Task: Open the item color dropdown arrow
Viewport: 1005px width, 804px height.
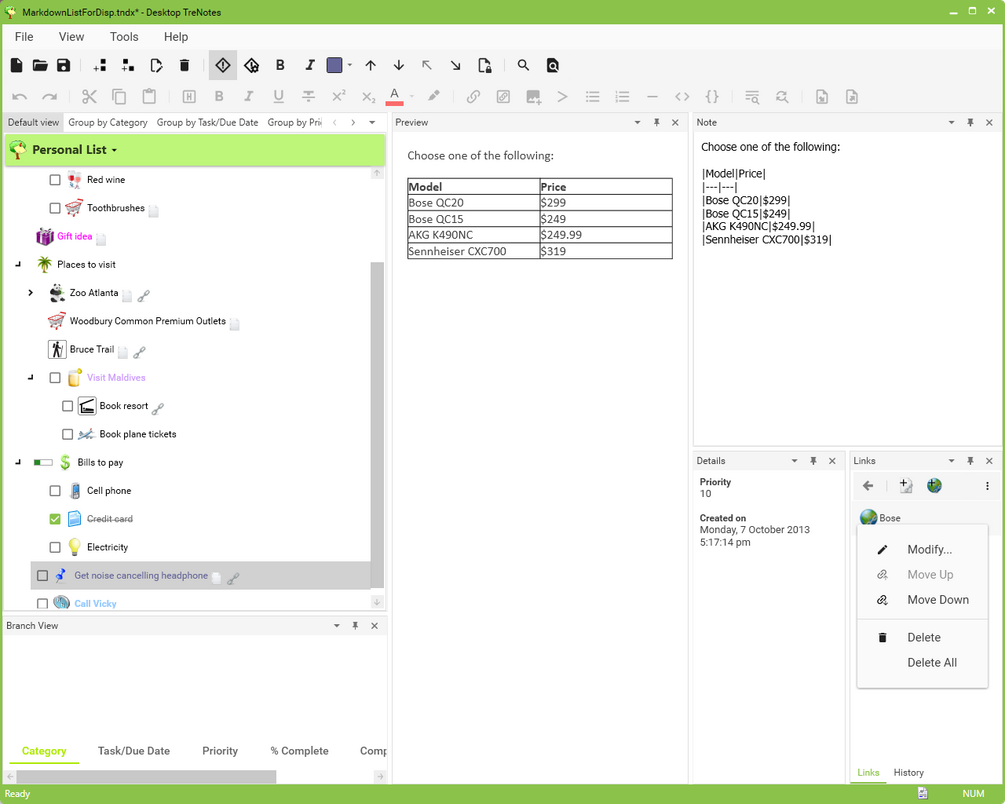Action: (x=349, y=65)
